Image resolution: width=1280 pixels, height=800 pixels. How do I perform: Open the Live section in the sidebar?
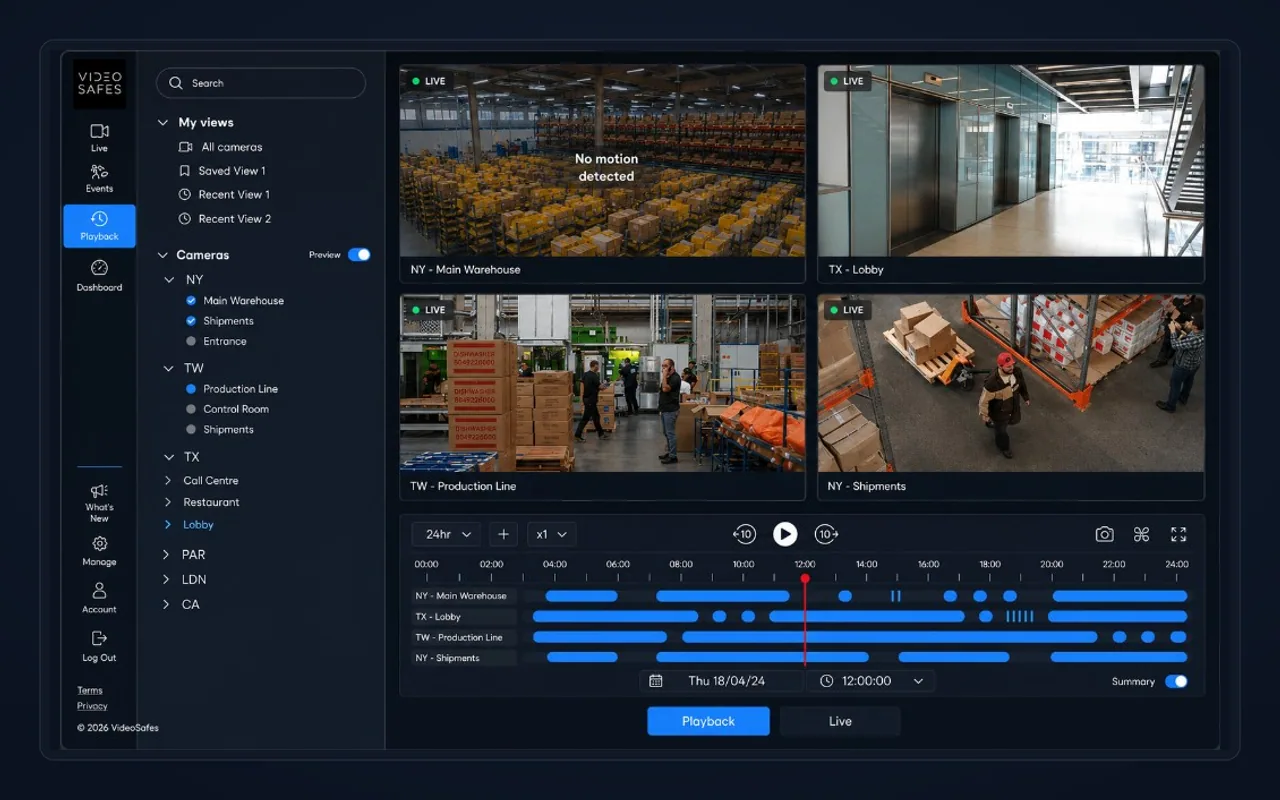coord(99,138)
